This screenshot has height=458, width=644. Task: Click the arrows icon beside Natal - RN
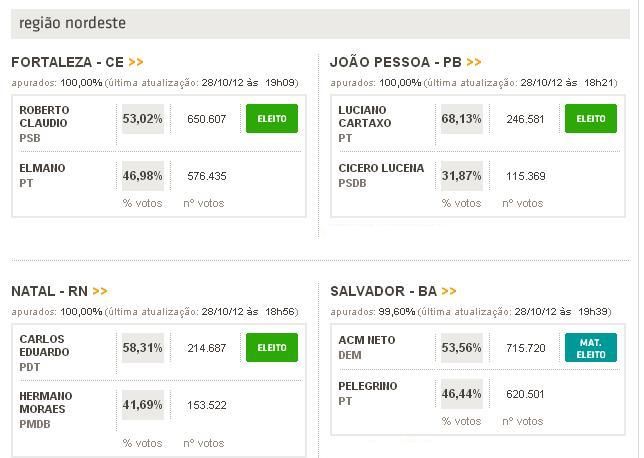(100, 291)
